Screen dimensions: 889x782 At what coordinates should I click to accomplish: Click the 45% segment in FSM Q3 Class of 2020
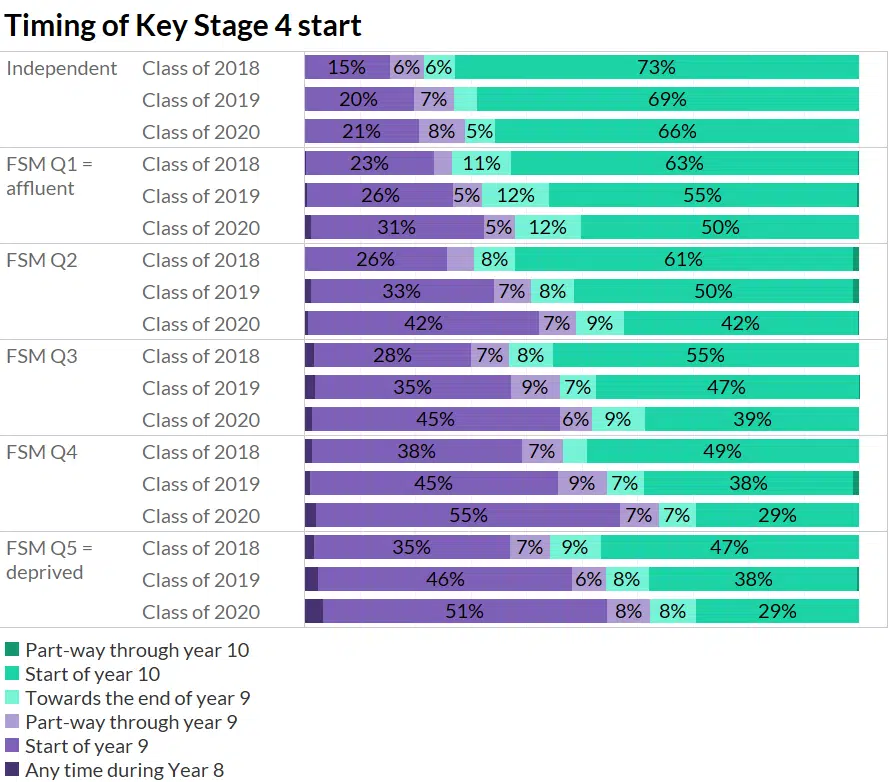[436, 420]
